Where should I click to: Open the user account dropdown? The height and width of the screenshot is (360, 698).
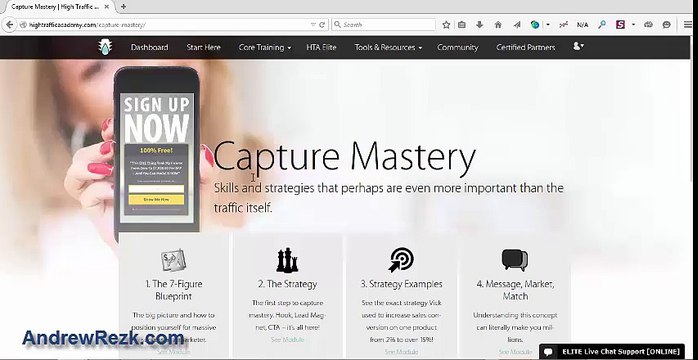[578, 46]
